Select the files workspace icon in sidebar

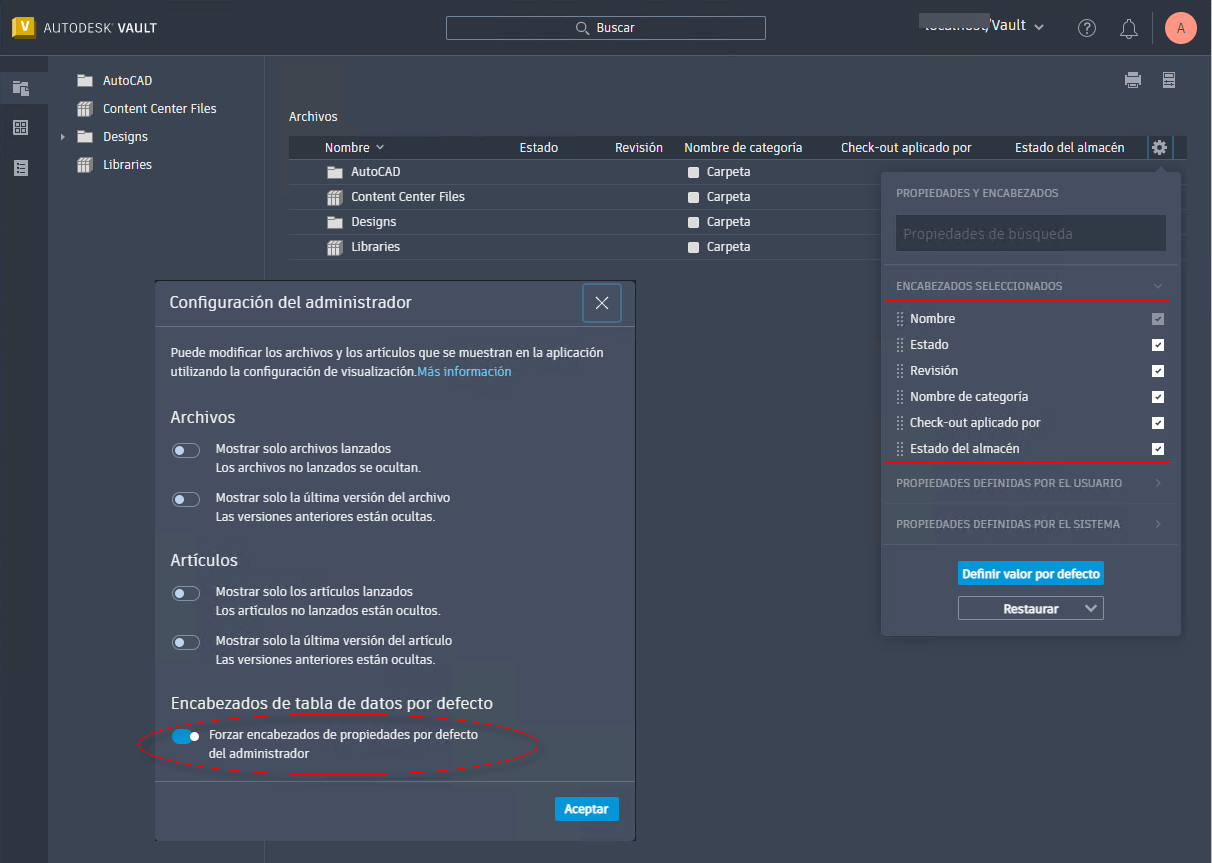[21, 88]
